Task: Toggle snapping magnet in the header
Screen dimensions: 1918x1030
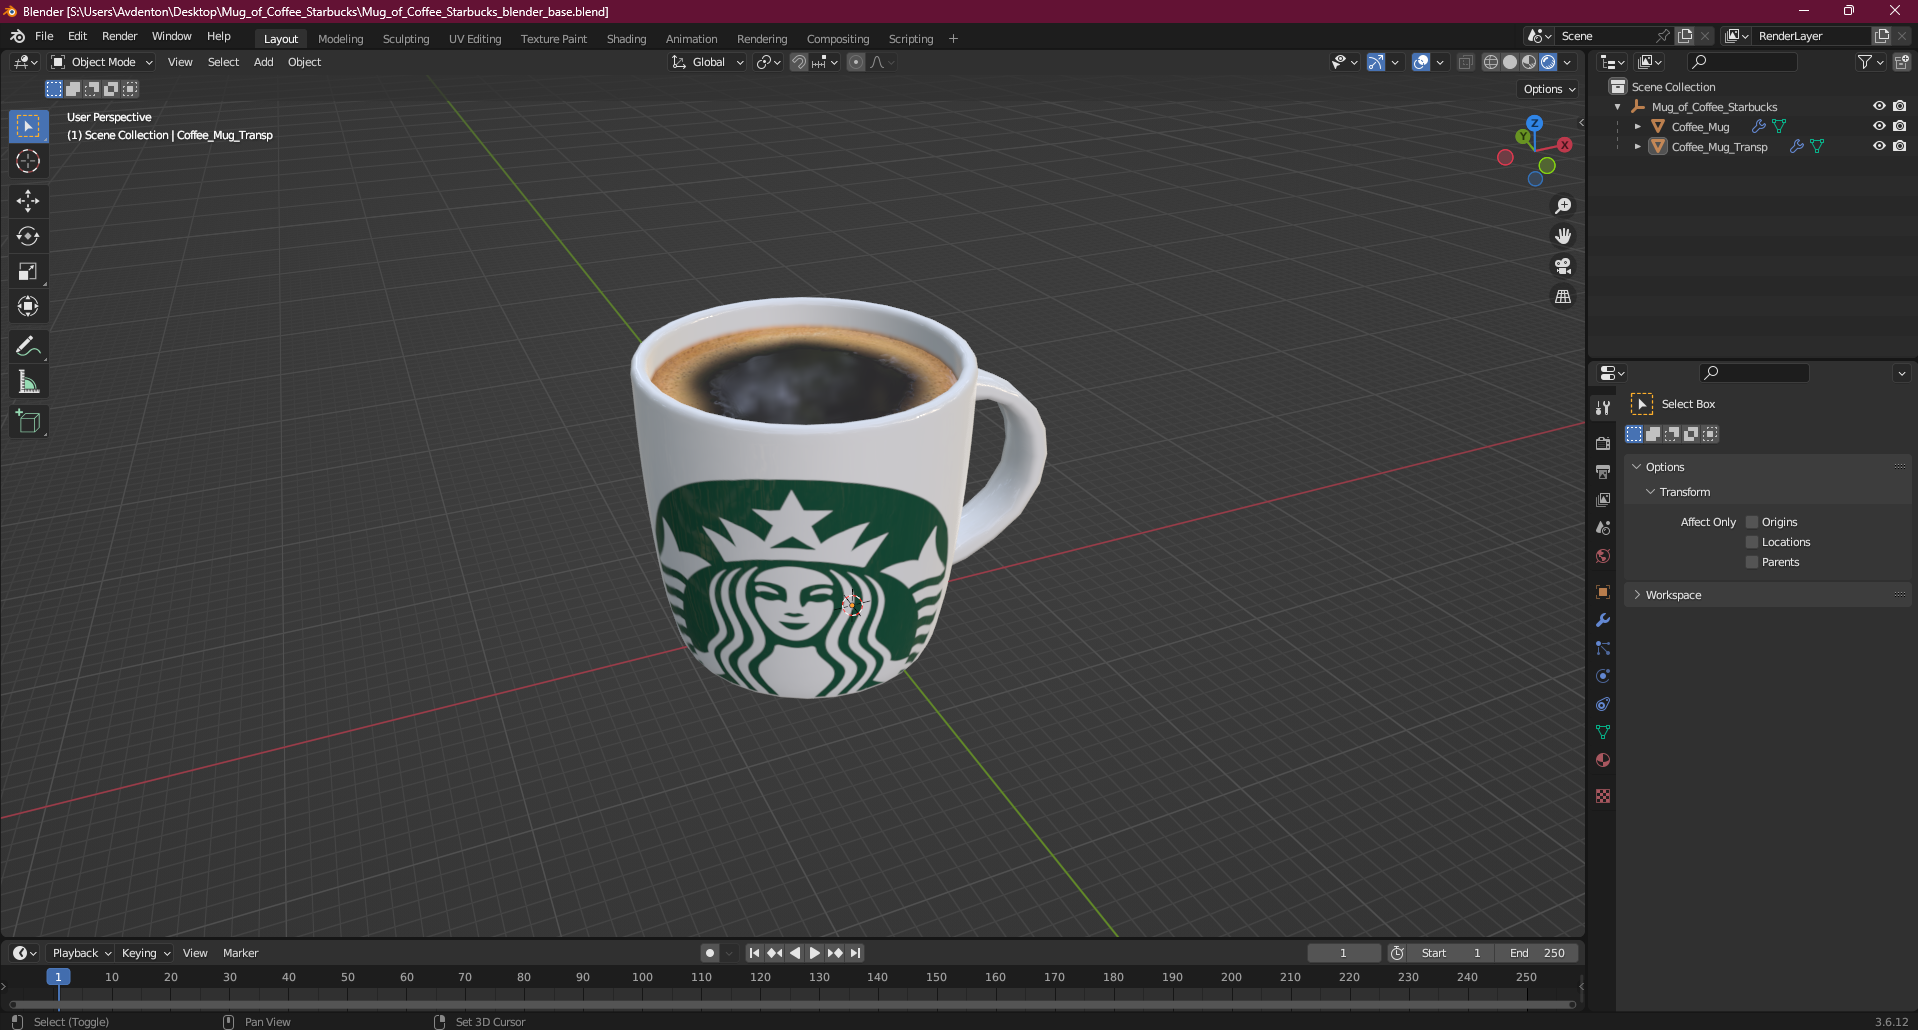Action: click(x=799, y=62)
